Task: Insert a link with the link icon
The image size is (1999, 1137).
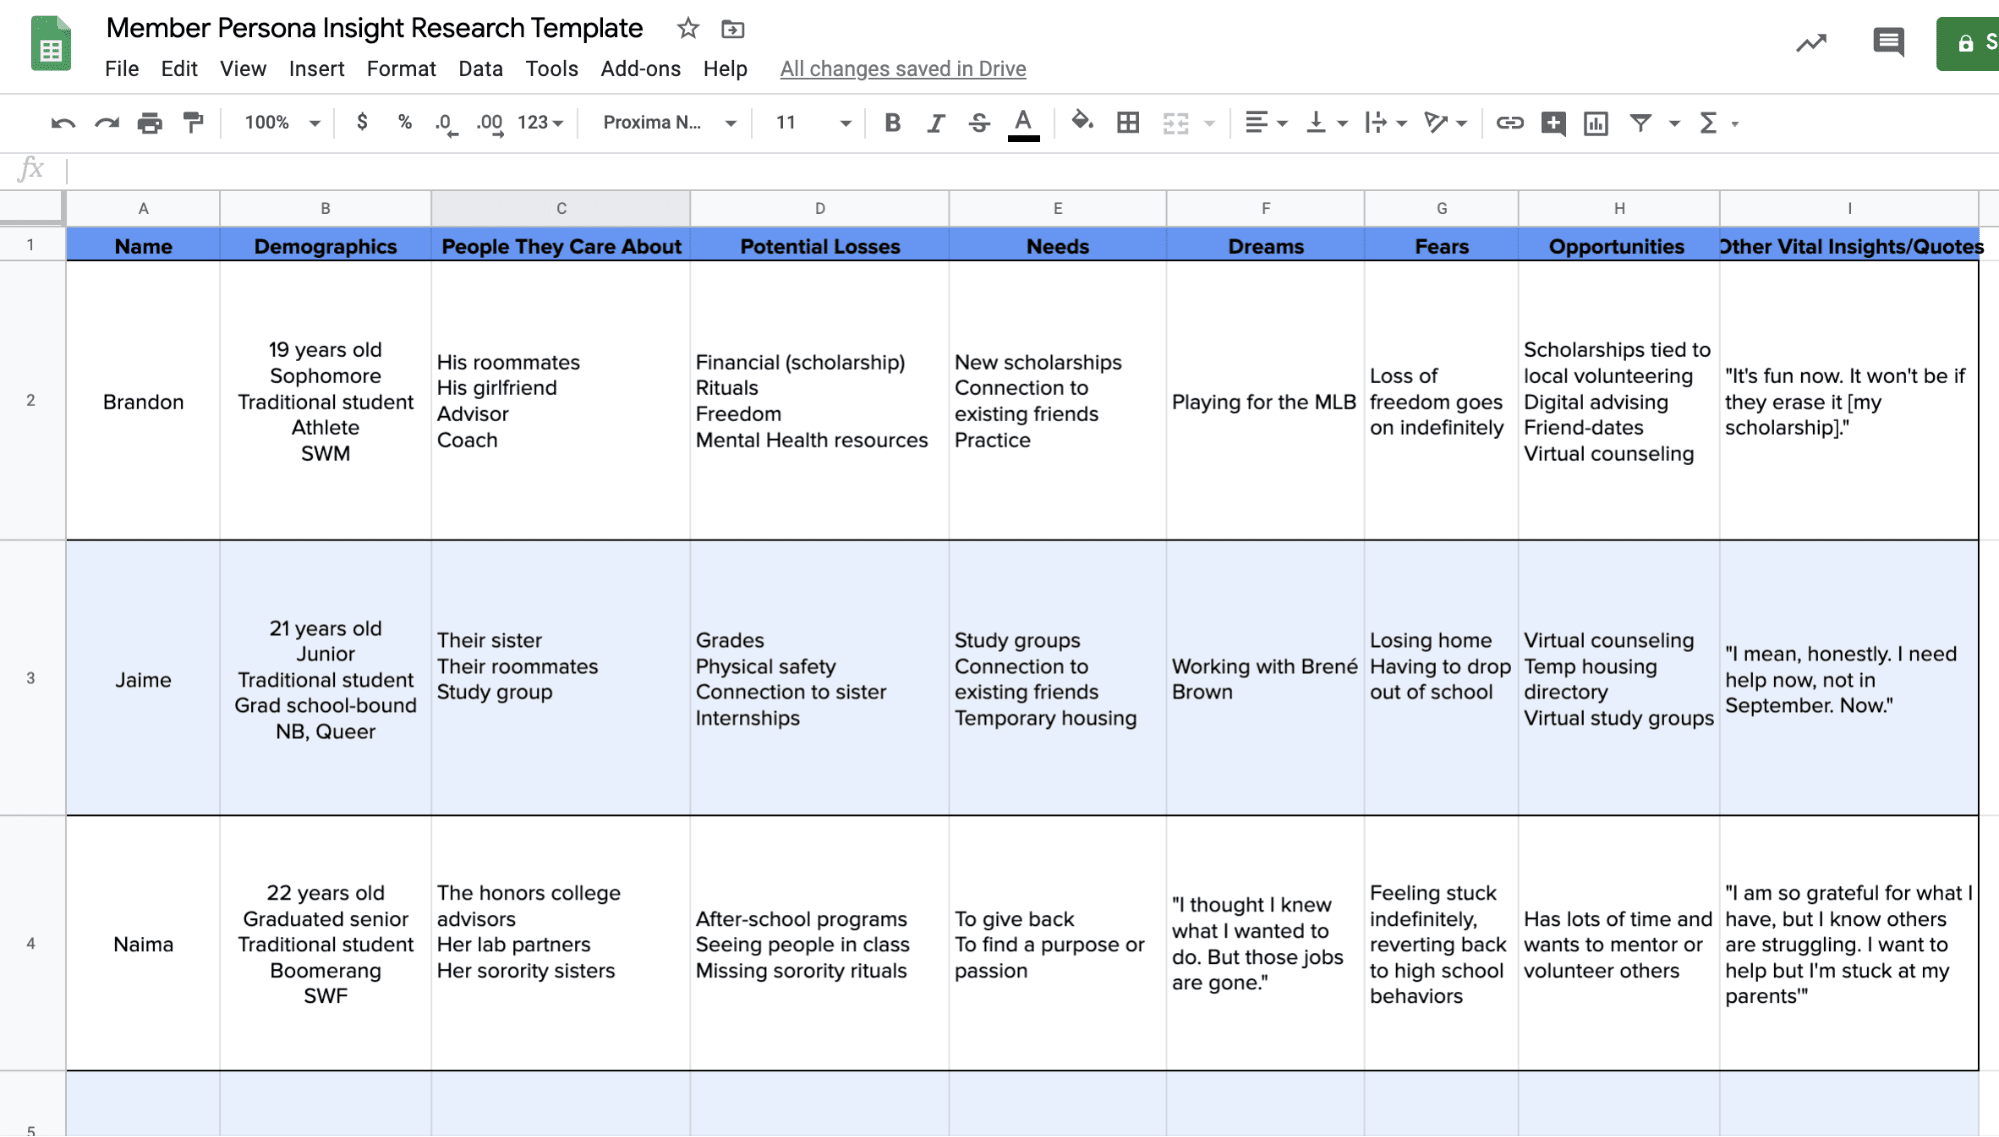Action: click(1509, 123)
